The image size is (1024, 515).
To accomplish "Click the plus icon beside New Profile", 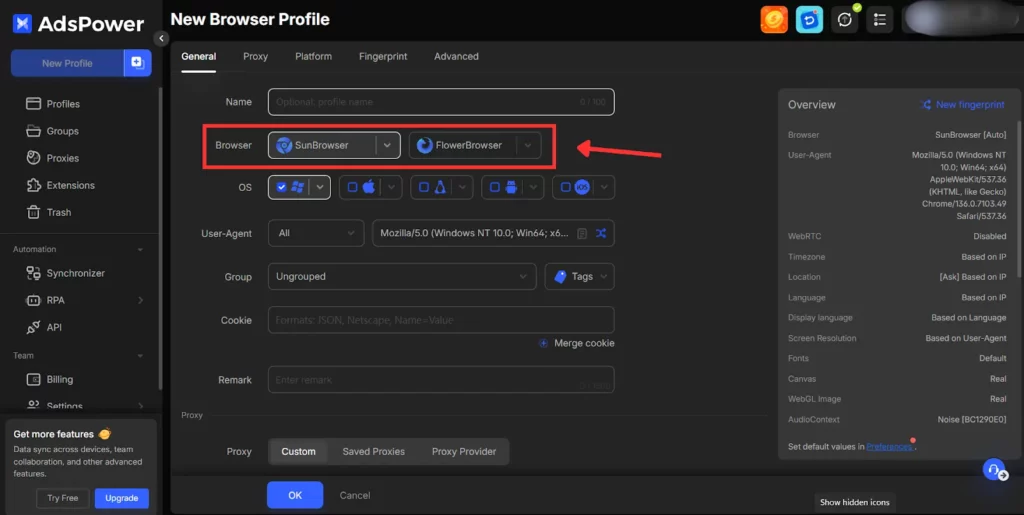I will tap(137, 63).
